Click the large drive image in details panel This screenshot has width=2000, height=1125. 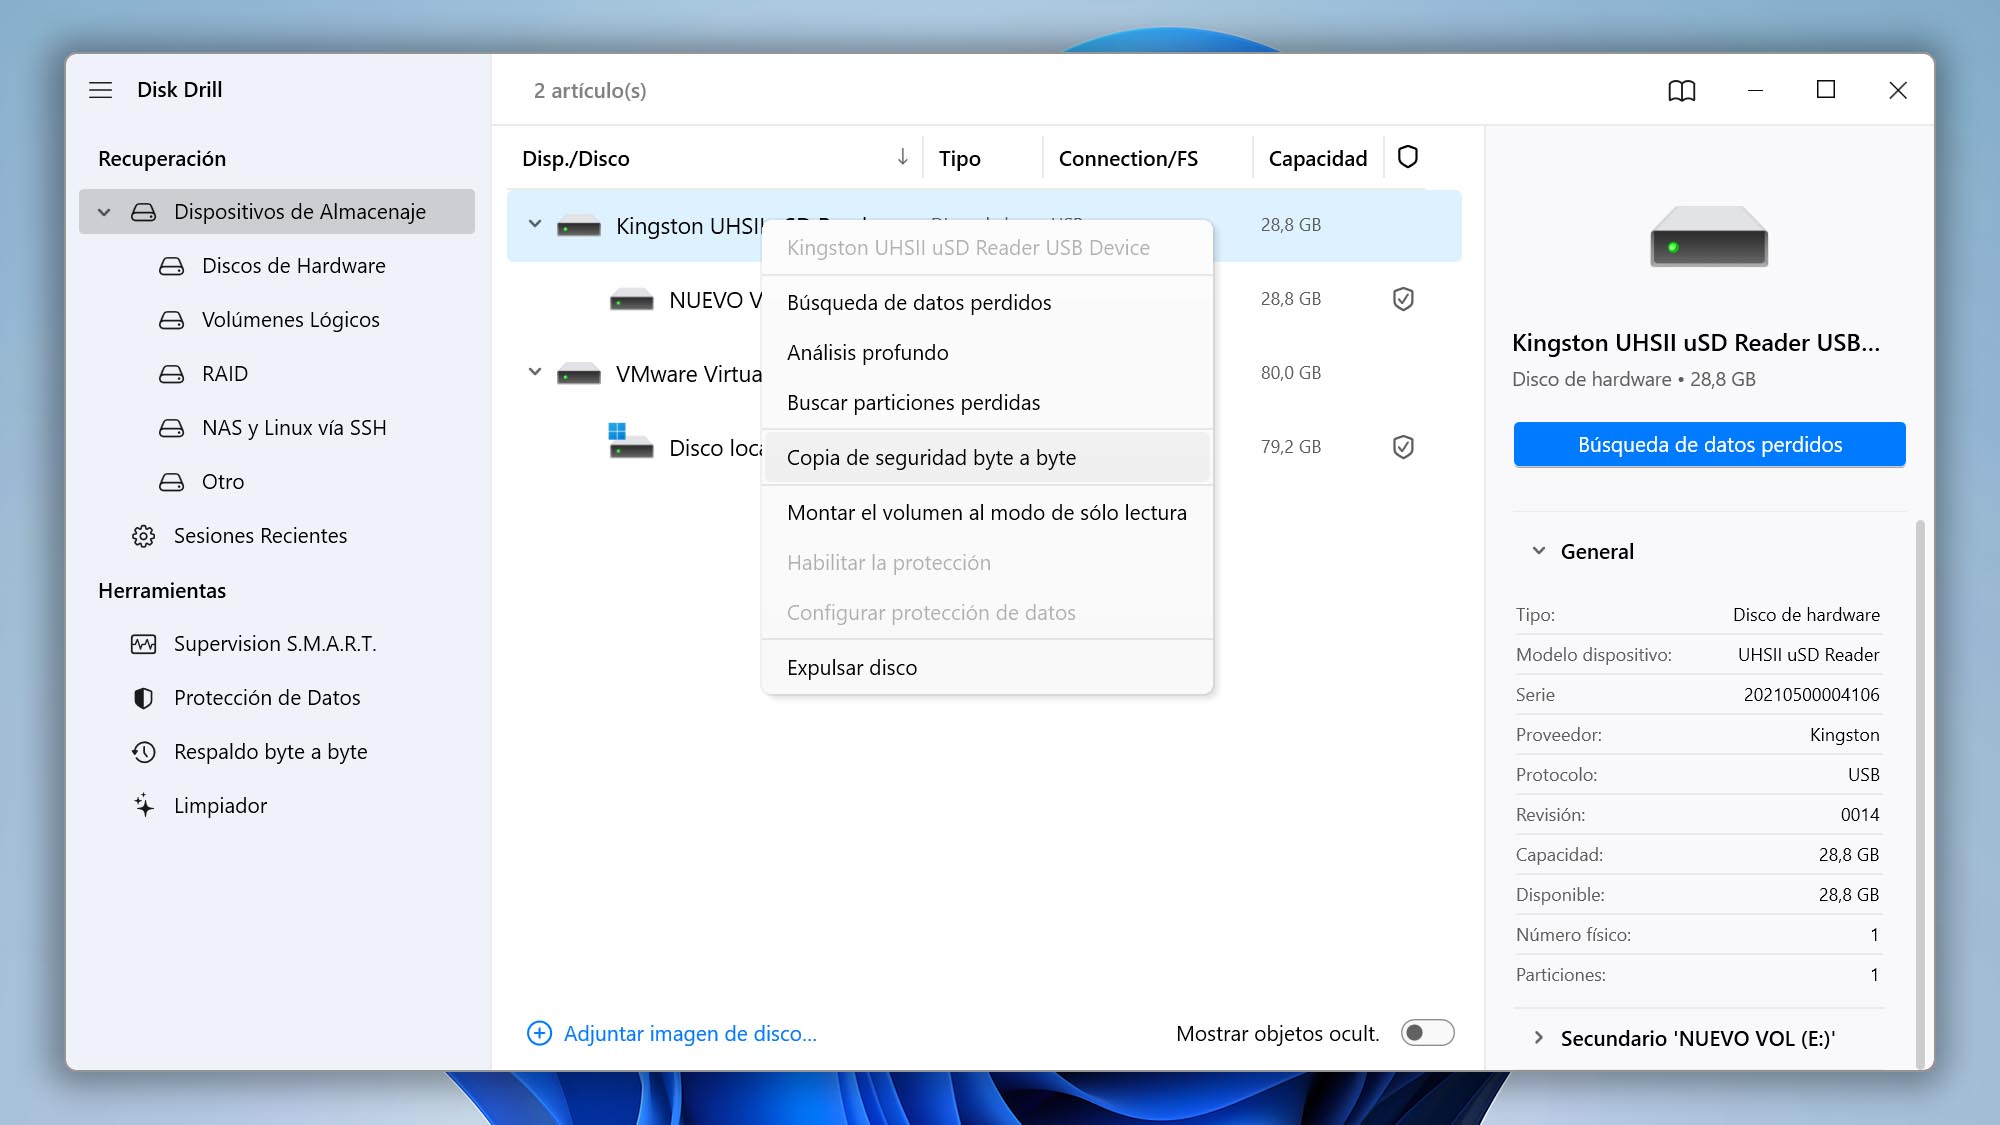click(1709, 236)
